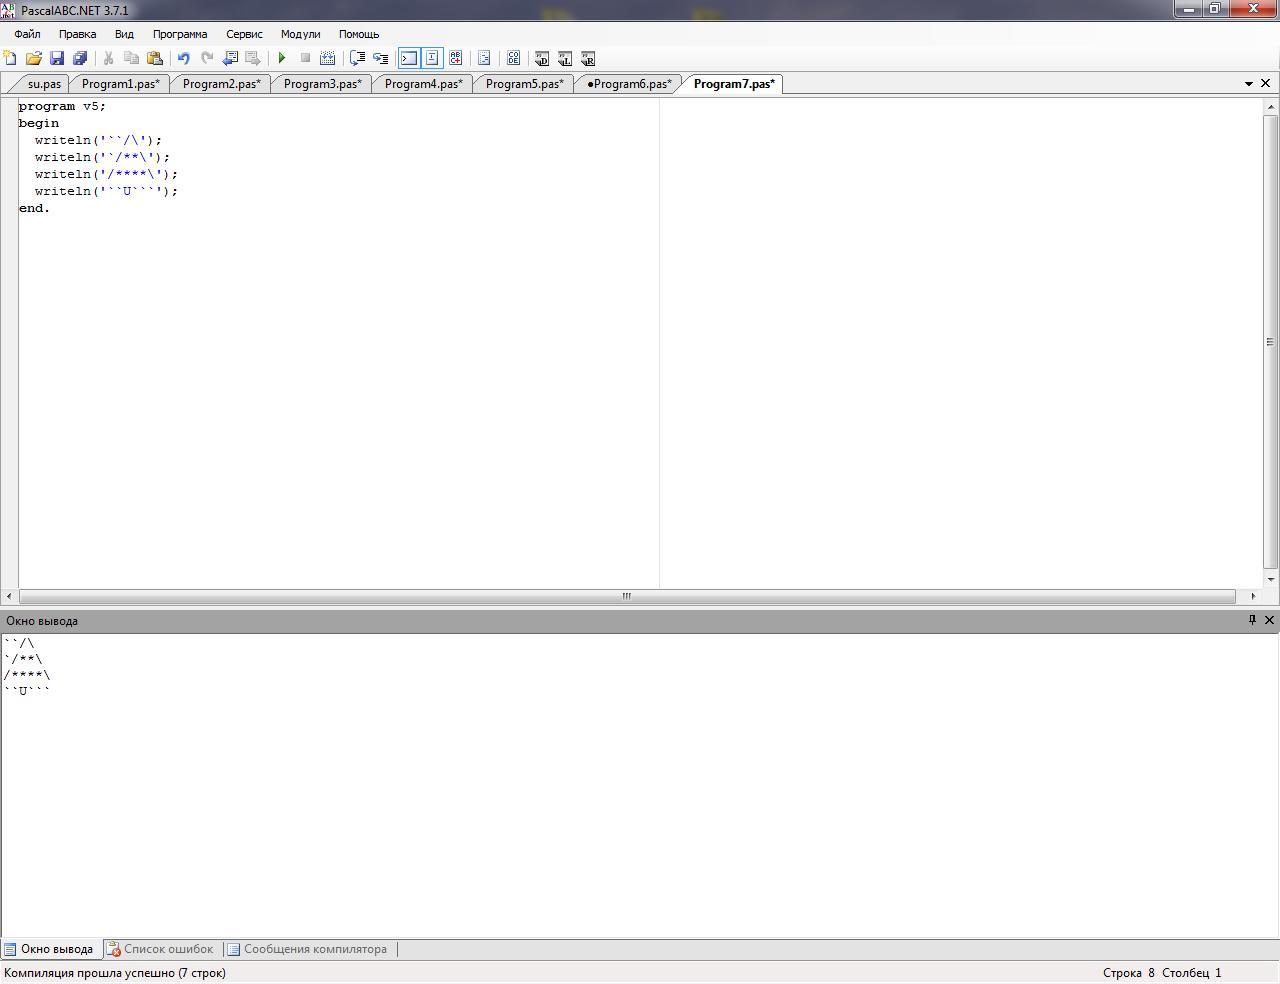Viewport: 1280px width, 984px height.
Task: Open the Модули menu
Action: 300,34
